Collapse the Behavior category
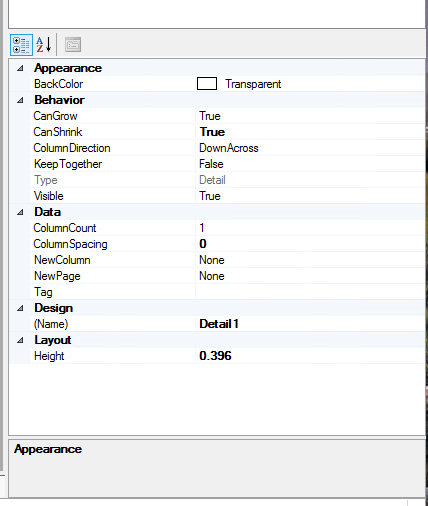This screenshot has width=428, height=506. tap(20, 100)
